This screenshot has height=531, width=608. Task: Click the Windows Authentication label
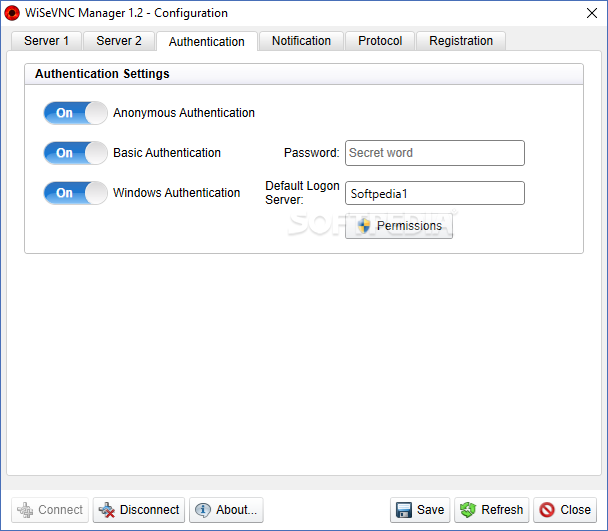pos(176,193)
